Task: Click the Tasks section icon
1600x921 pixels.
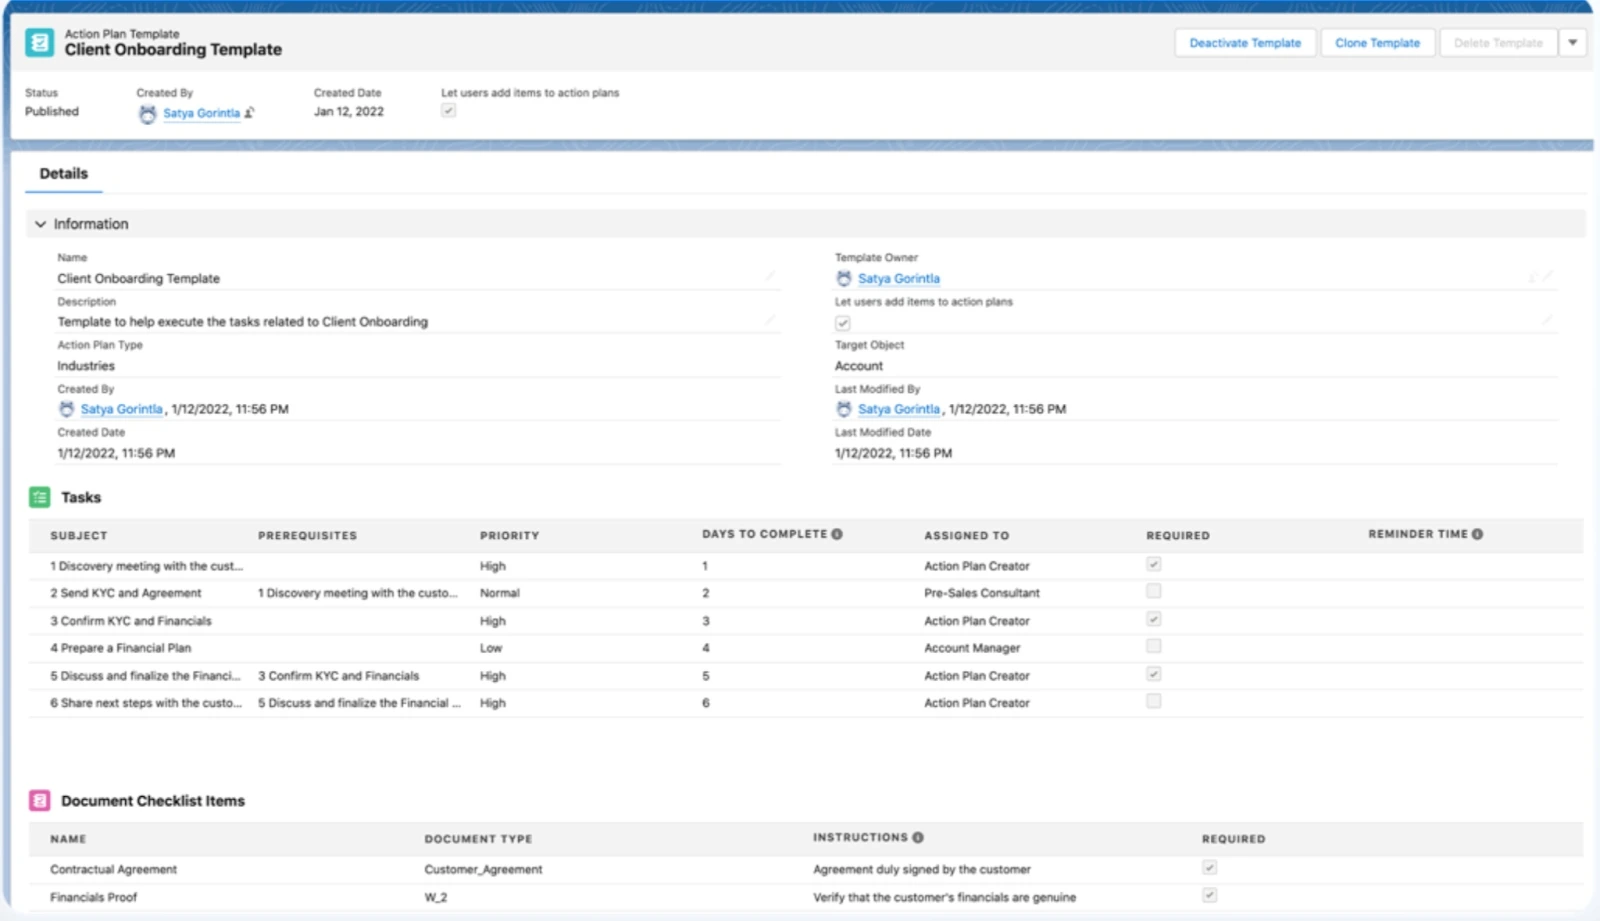Action: pos(40,497)
